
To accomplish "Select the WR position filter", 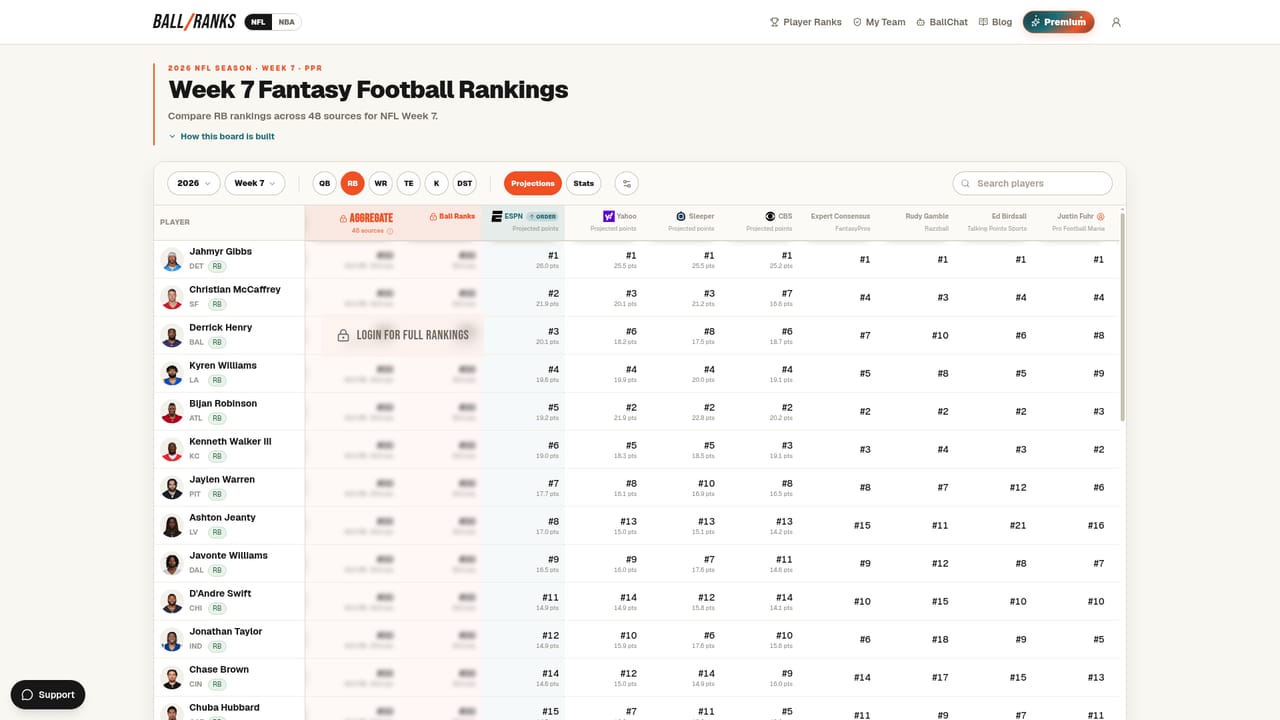I will pyautogui.click(x=380, y=183).
